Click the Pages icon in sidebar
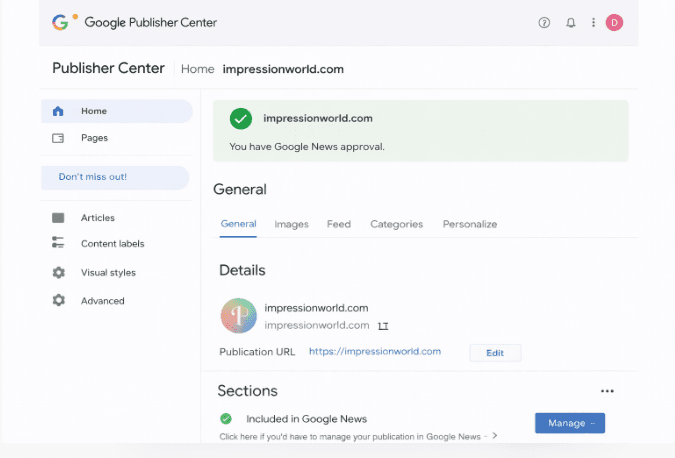The height and width of the screenshot is (458, 675). (58, 138)
